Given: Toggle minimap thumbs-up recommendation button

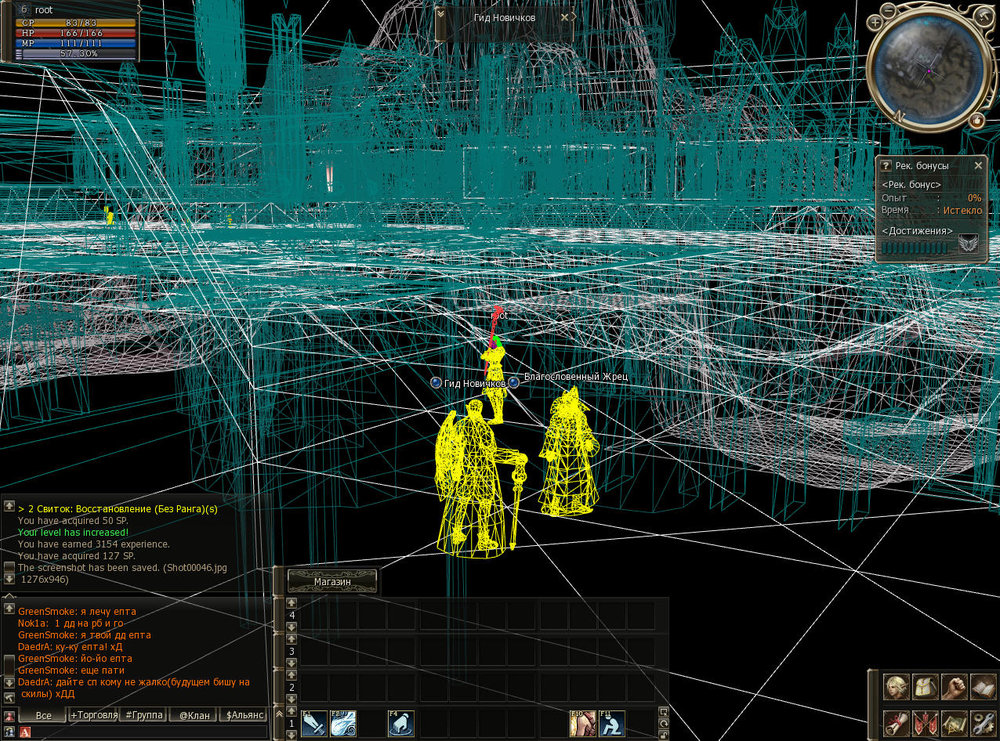Looking at the screenshot, I should click(976, 121).
